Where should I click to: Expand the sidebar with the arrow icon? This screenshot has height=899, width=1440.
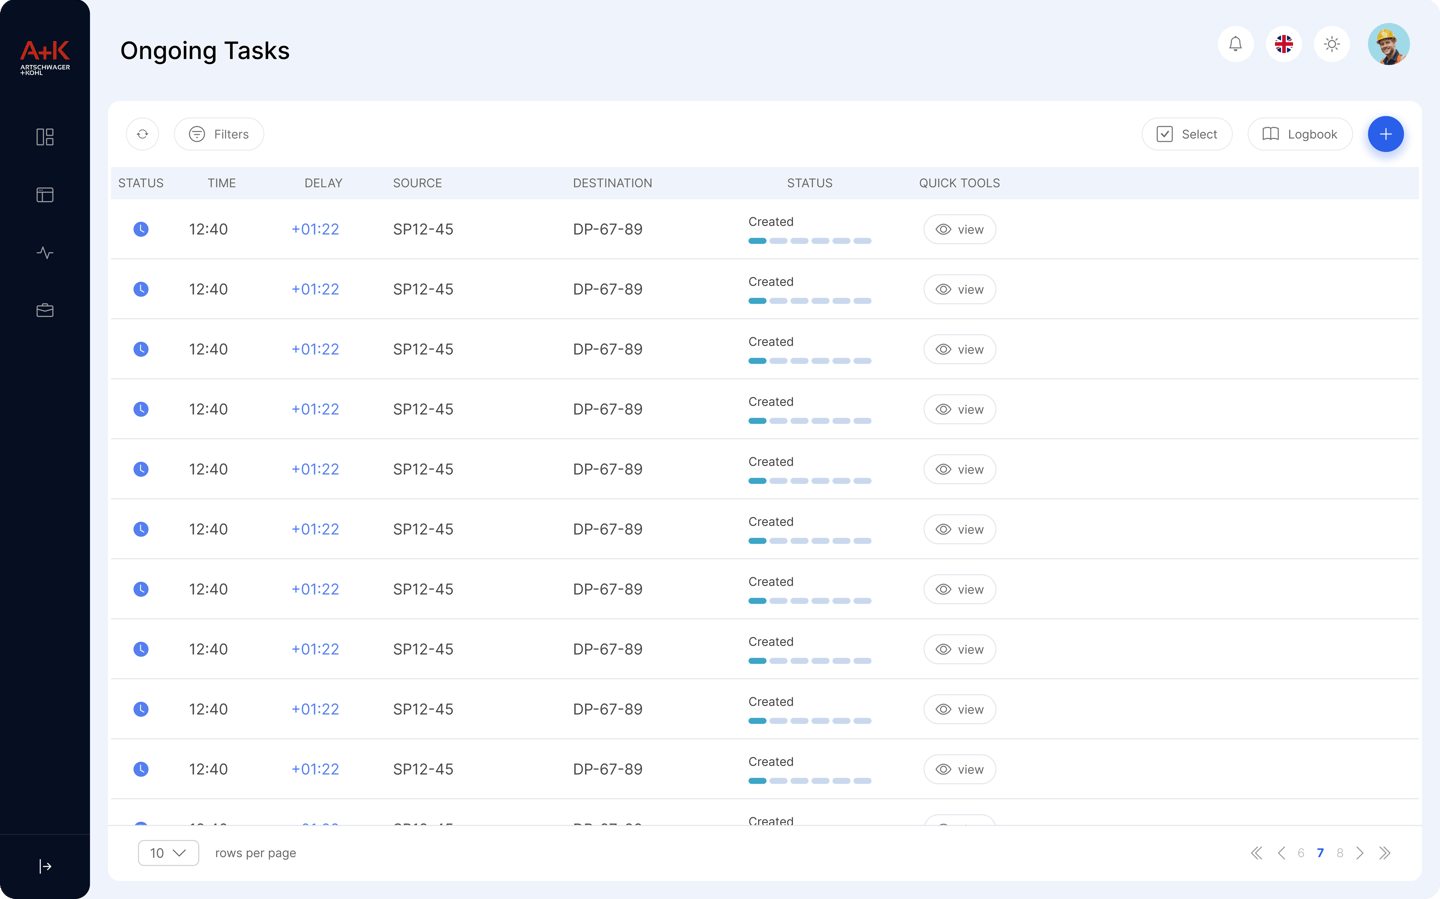click(45, 866)
